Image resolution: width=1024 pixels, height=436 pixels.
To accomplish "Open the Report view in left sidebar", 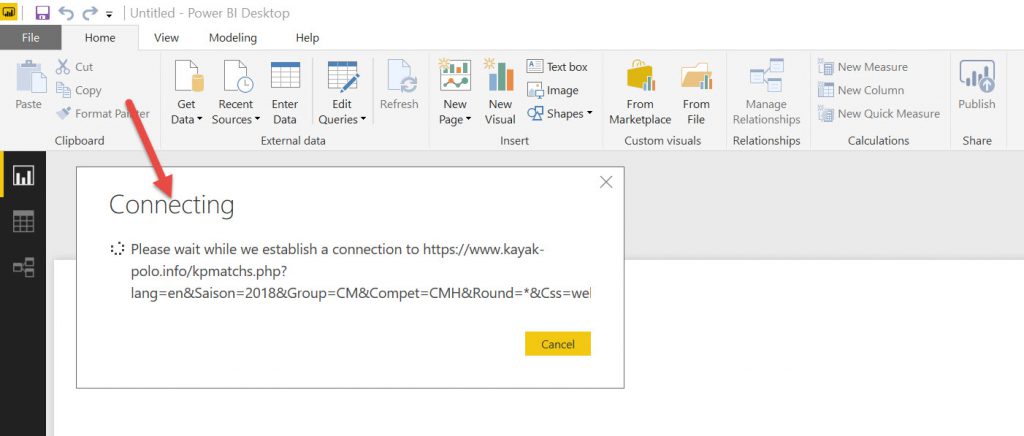I will point(23,176).
